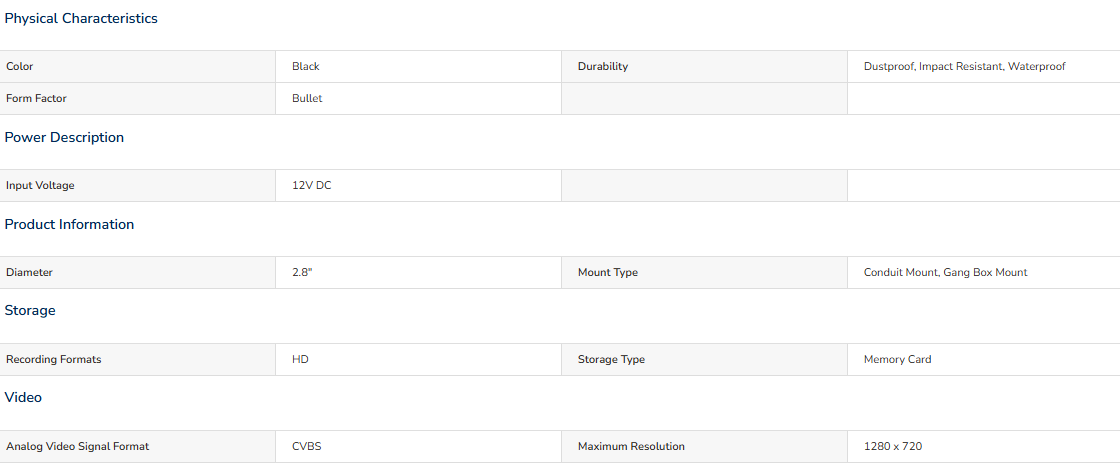Click the Diameter value 2.8"

302,273
